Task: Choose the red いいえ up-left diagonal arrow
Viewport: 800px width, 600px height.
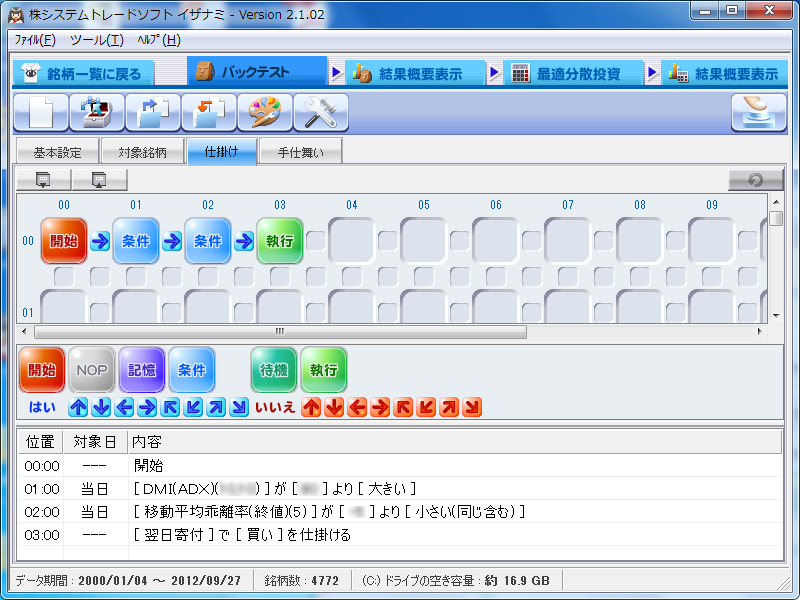Action: (x=403, y=407)
